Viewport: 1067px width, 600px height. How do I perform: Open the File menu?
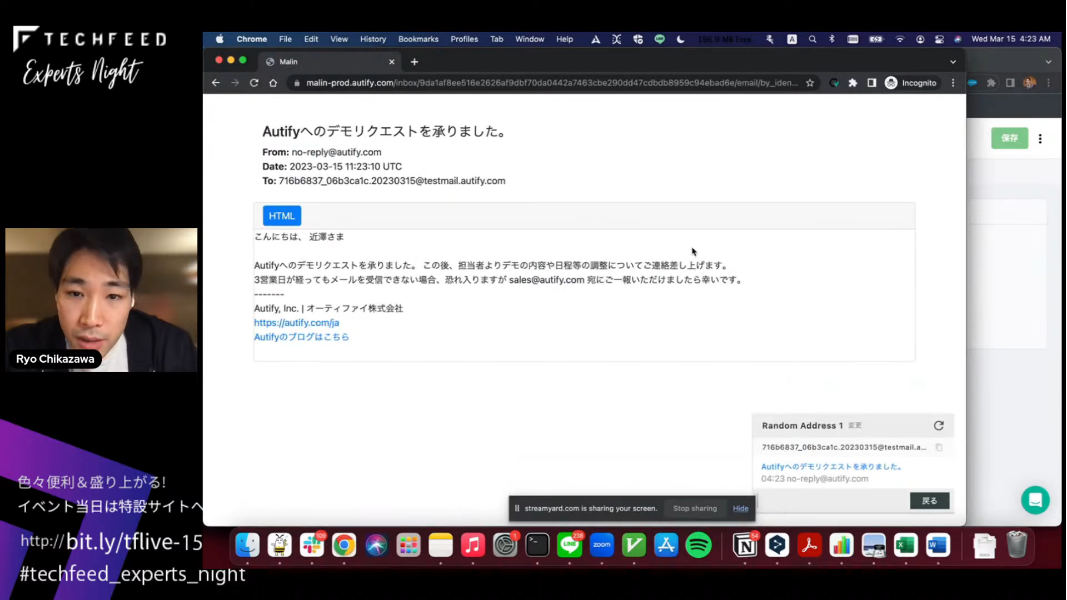point(285,39)
